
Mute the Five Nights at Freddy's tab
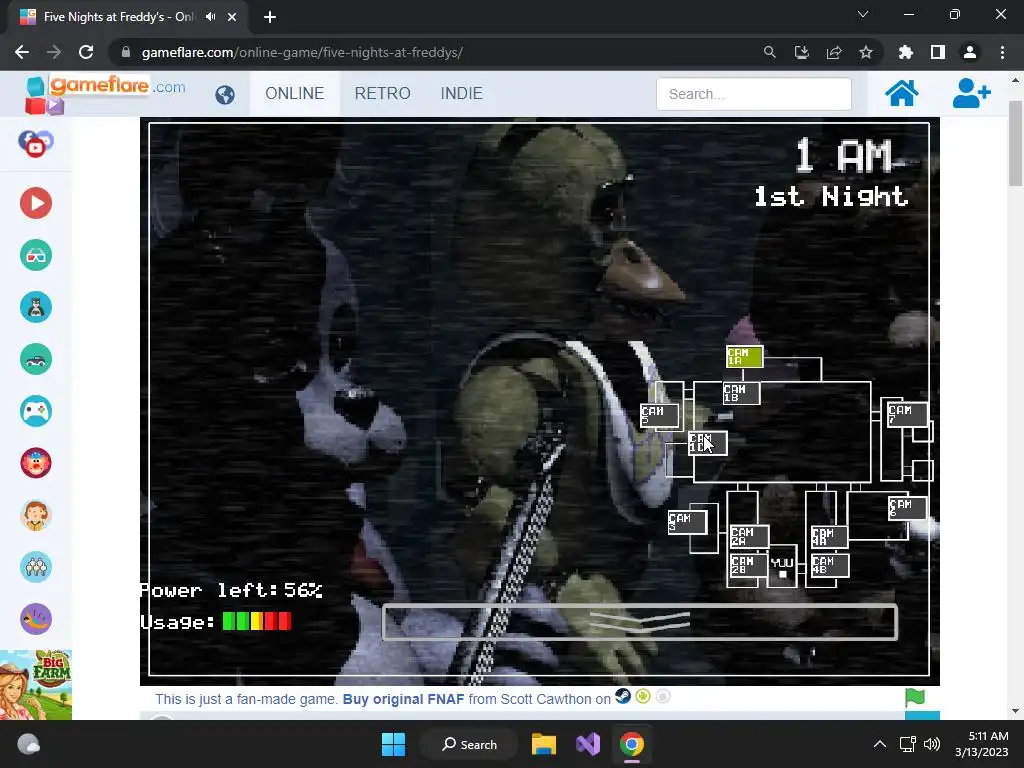[210, 17]
